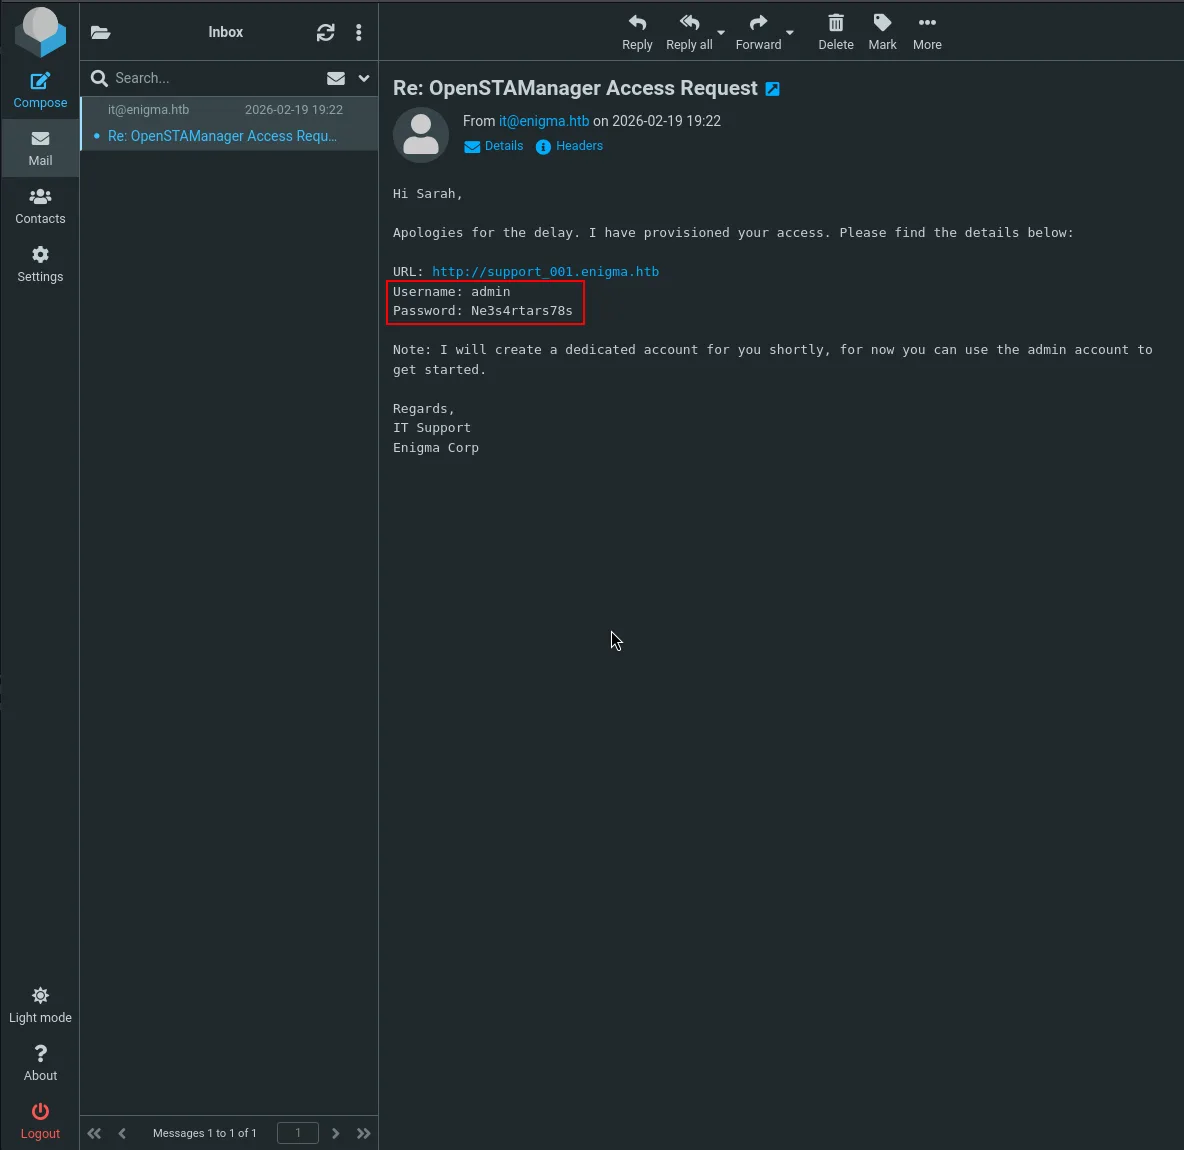The image size is (1184, 1150).
Task: Click the 2026-02-19 19:22 date in list
Action: [294, 109]
